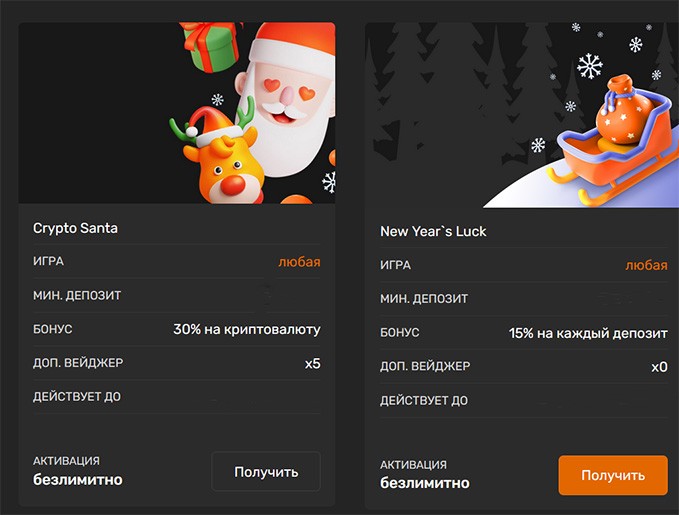
Task: Open the New Year's Luck sleigh banner
Action: [522, 115]
